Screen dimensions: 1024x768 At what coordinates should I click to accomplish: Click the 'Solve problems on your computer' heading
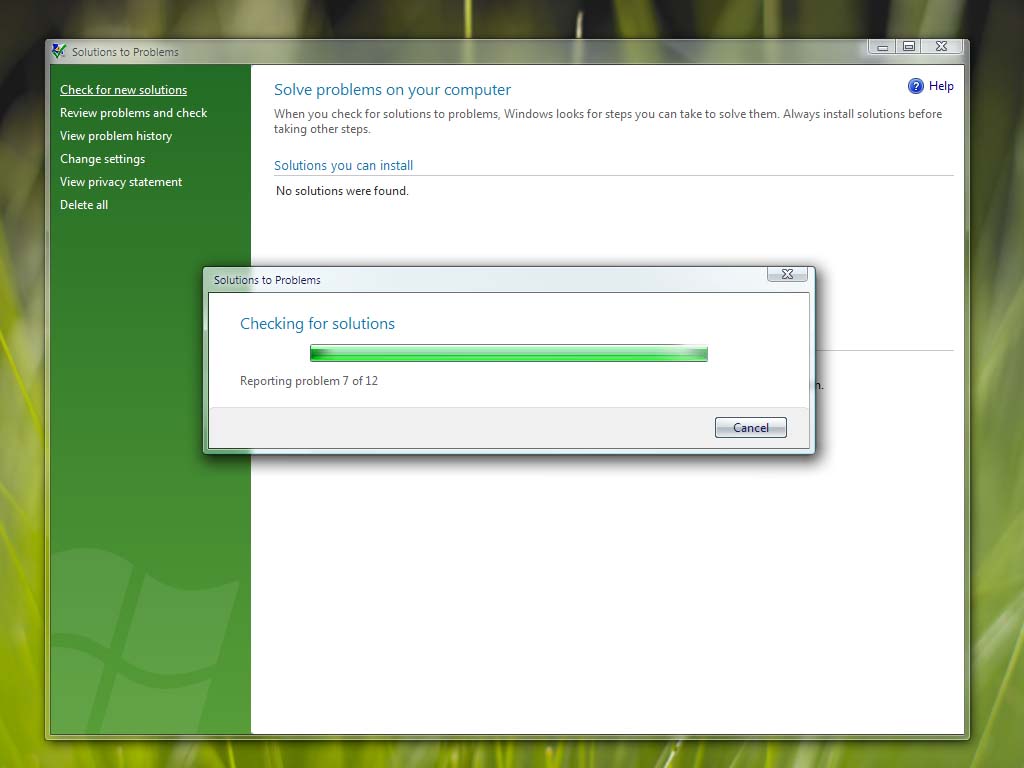[x=392, y=89]
